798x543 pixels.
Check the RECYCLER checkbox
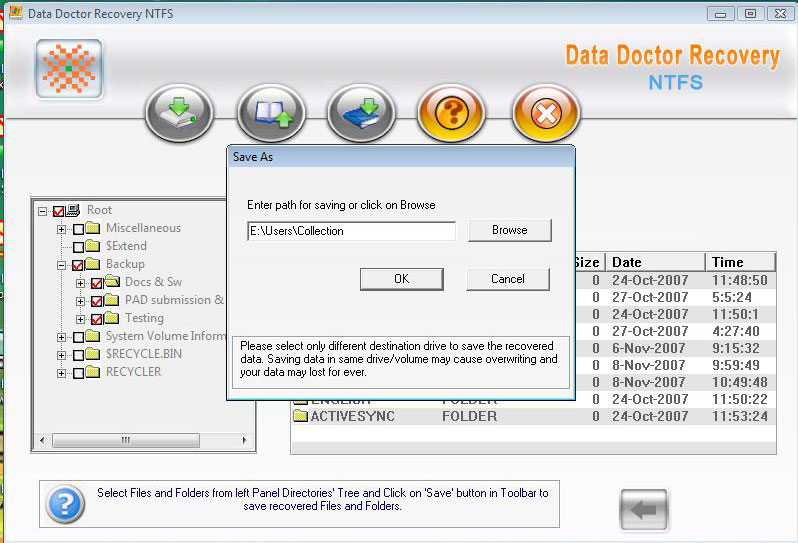click(78, 373)
